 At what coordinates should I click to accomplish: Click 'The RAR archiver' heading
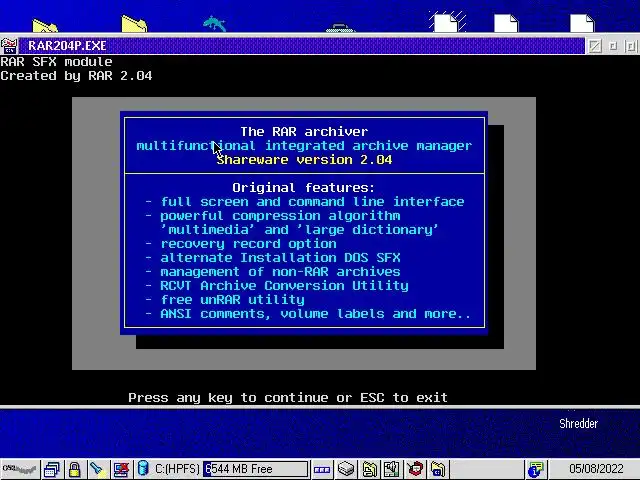pyautogui.click(x=304, y=131)
